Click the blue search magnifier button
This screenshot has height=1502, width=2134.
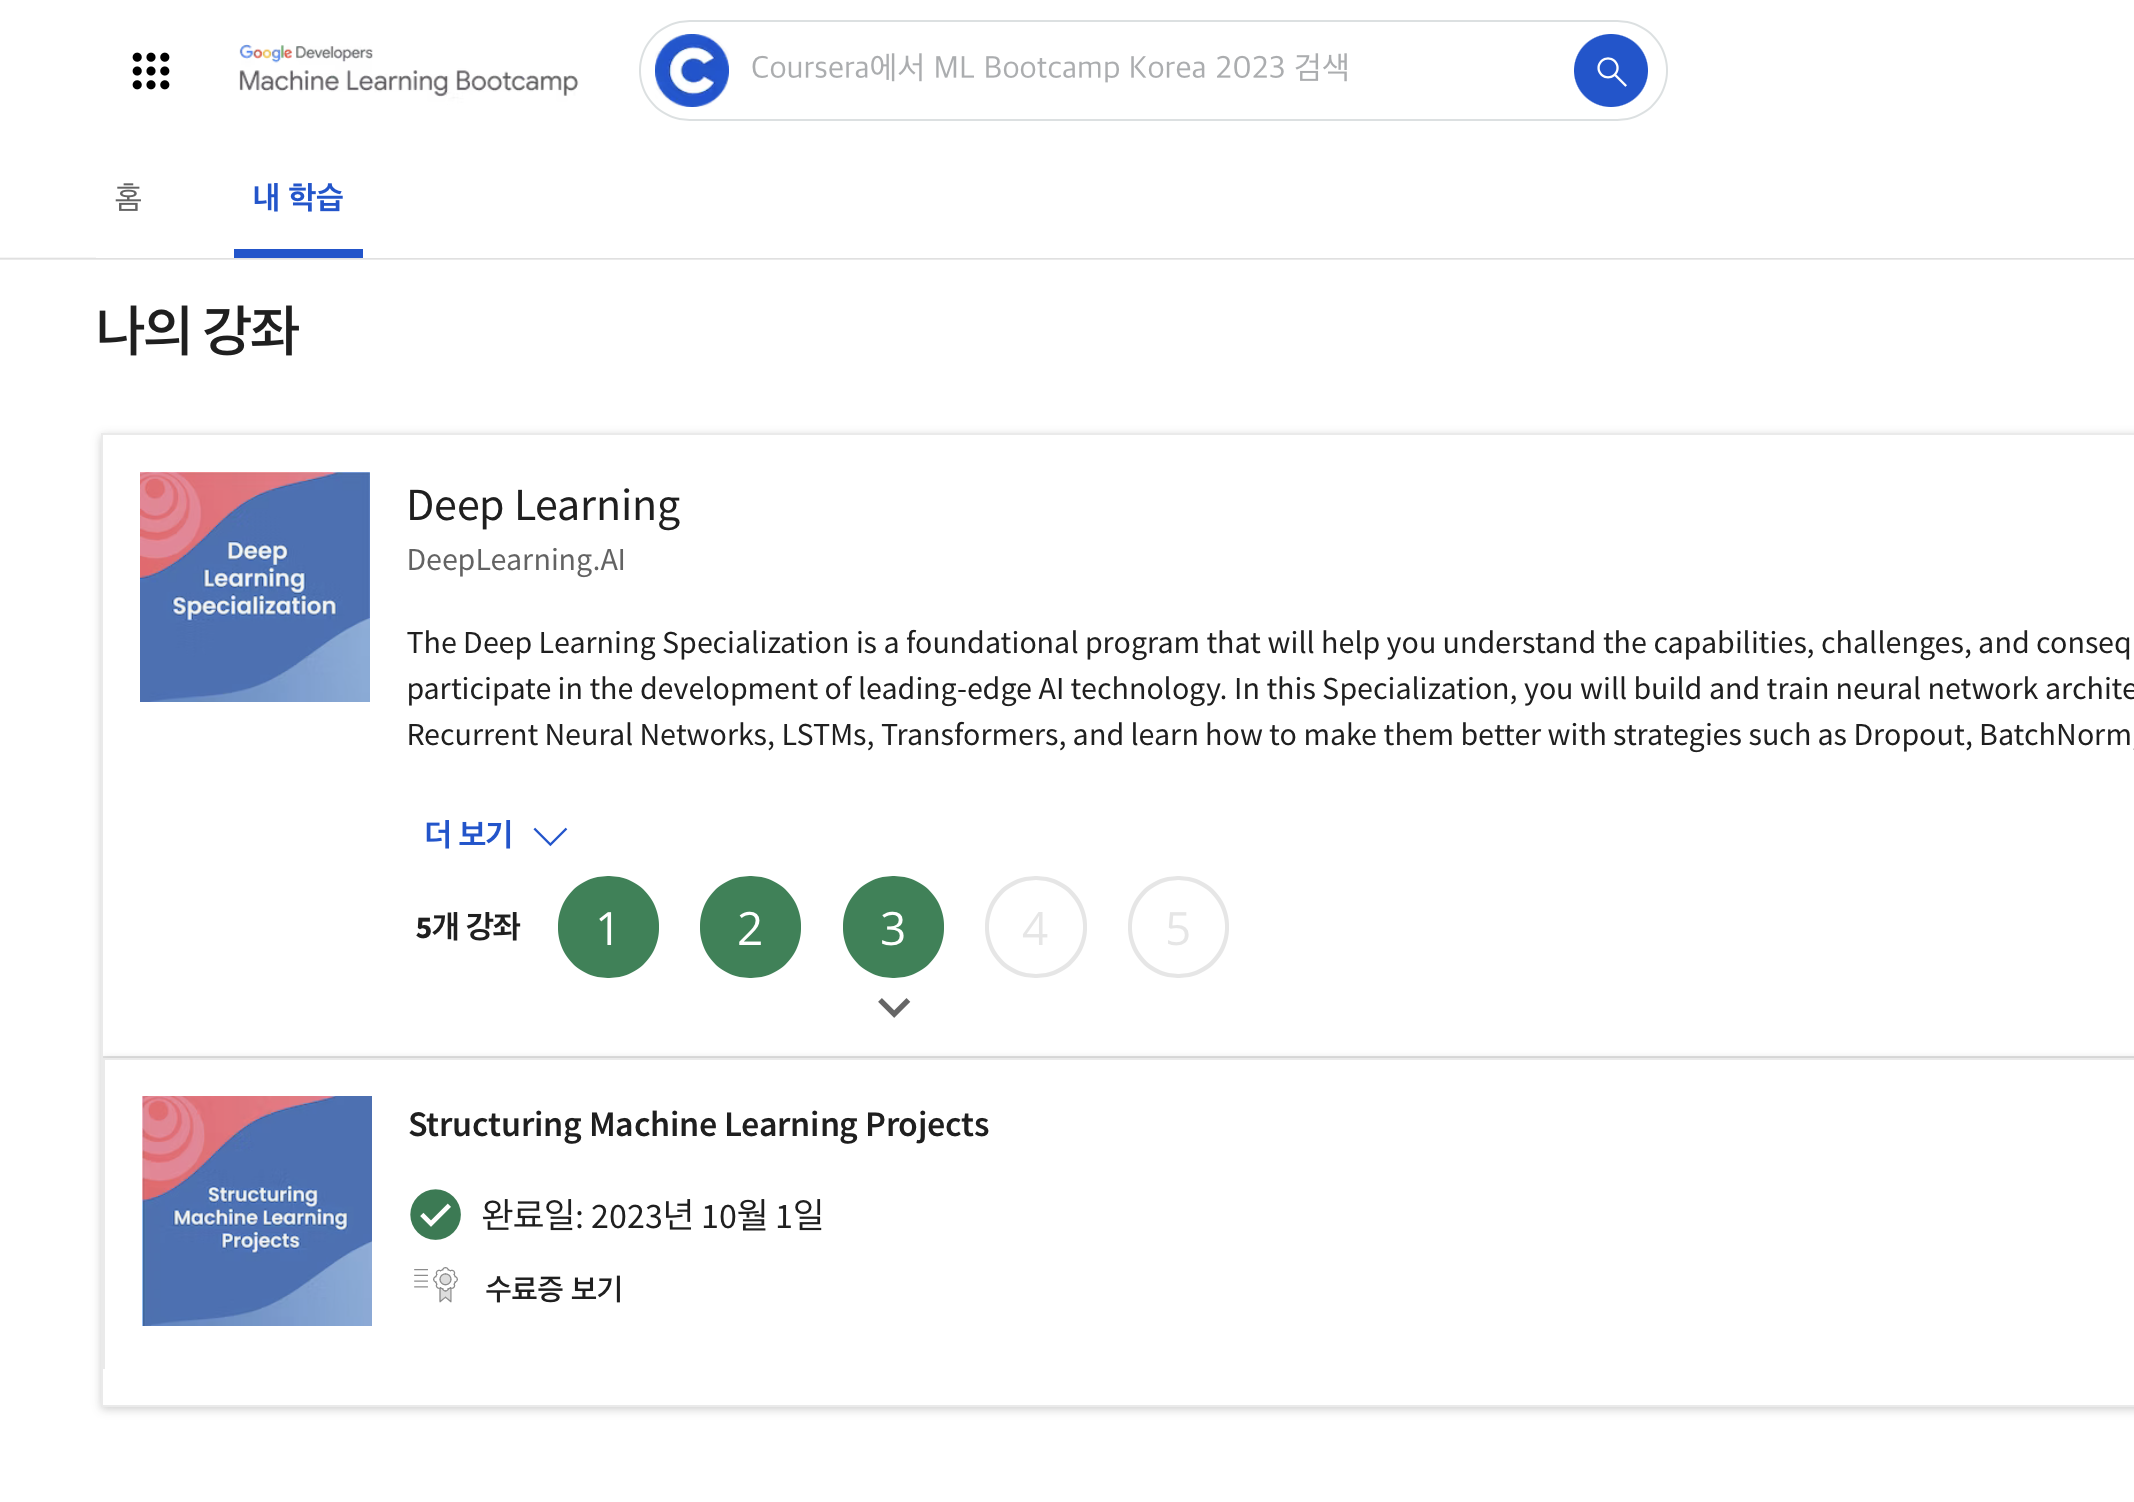pyautogui.click(x=1610, y=71)
